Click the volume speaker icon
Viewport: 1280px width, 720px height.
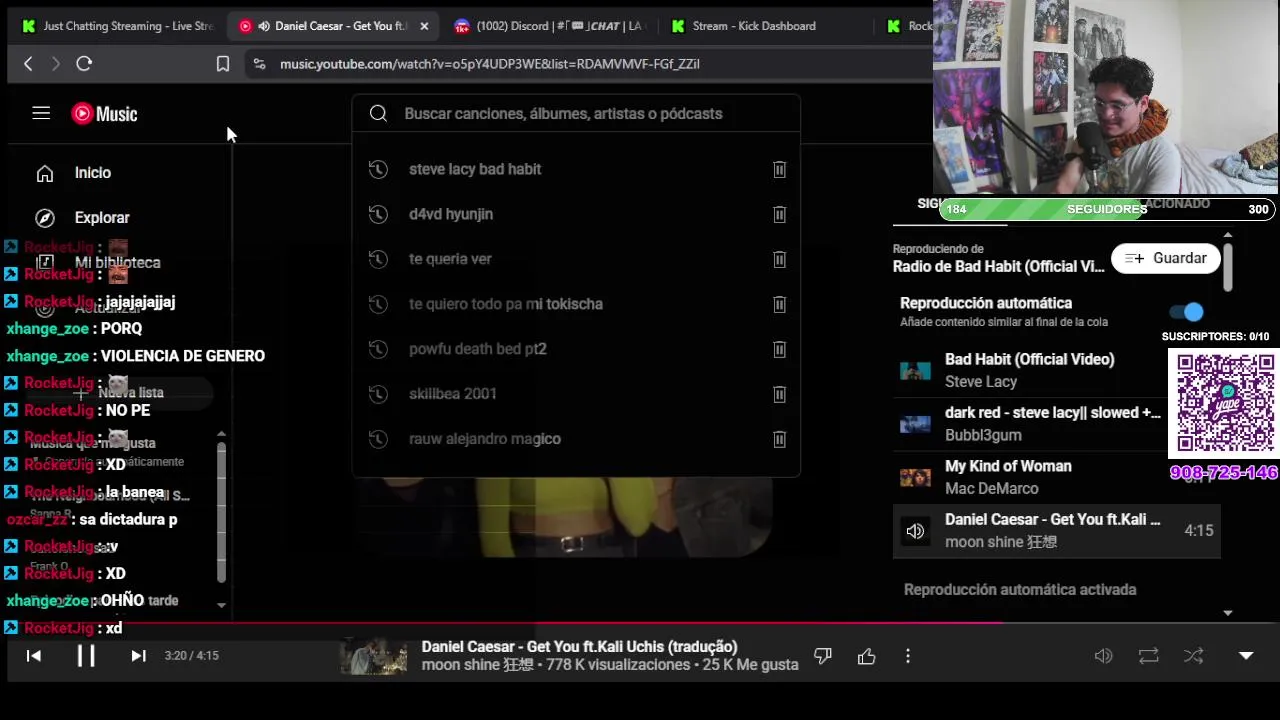[x=1103, y=656]
